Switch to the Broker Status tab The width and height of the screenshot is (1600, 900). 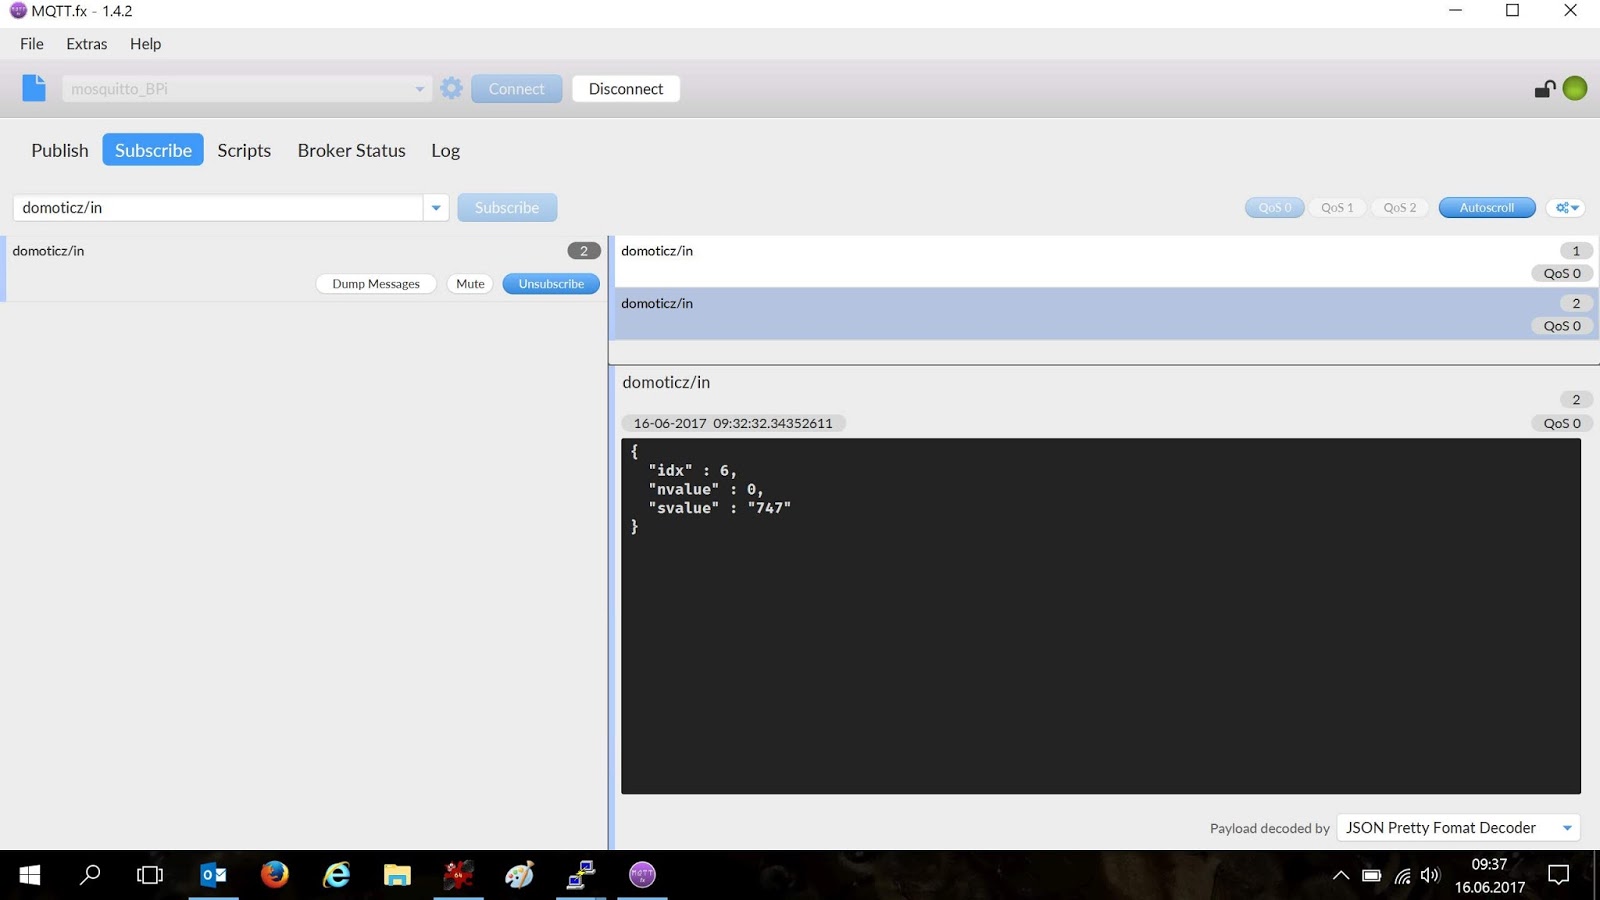pos(351,150)
